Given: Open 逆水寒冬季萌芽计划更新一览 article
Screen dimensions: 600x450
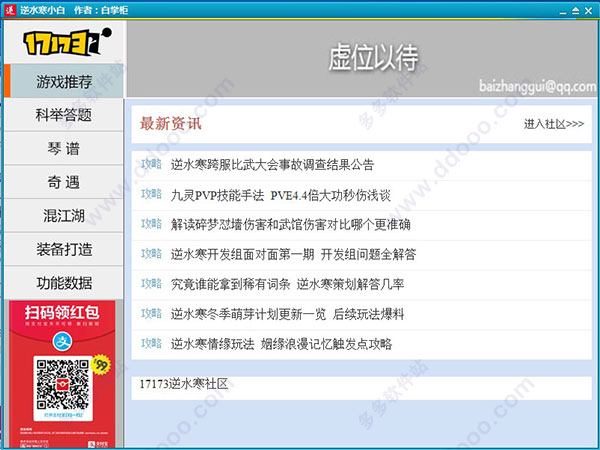Looking at the screenshot, I should [287, 314].
